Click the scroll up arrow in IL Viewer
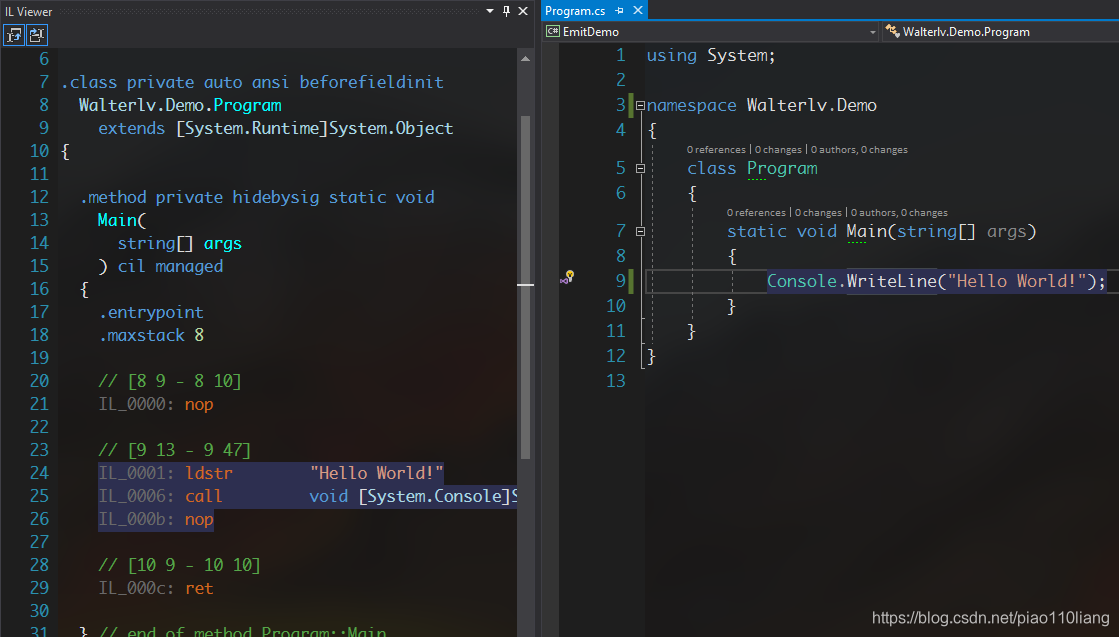 tap(525, 58)
